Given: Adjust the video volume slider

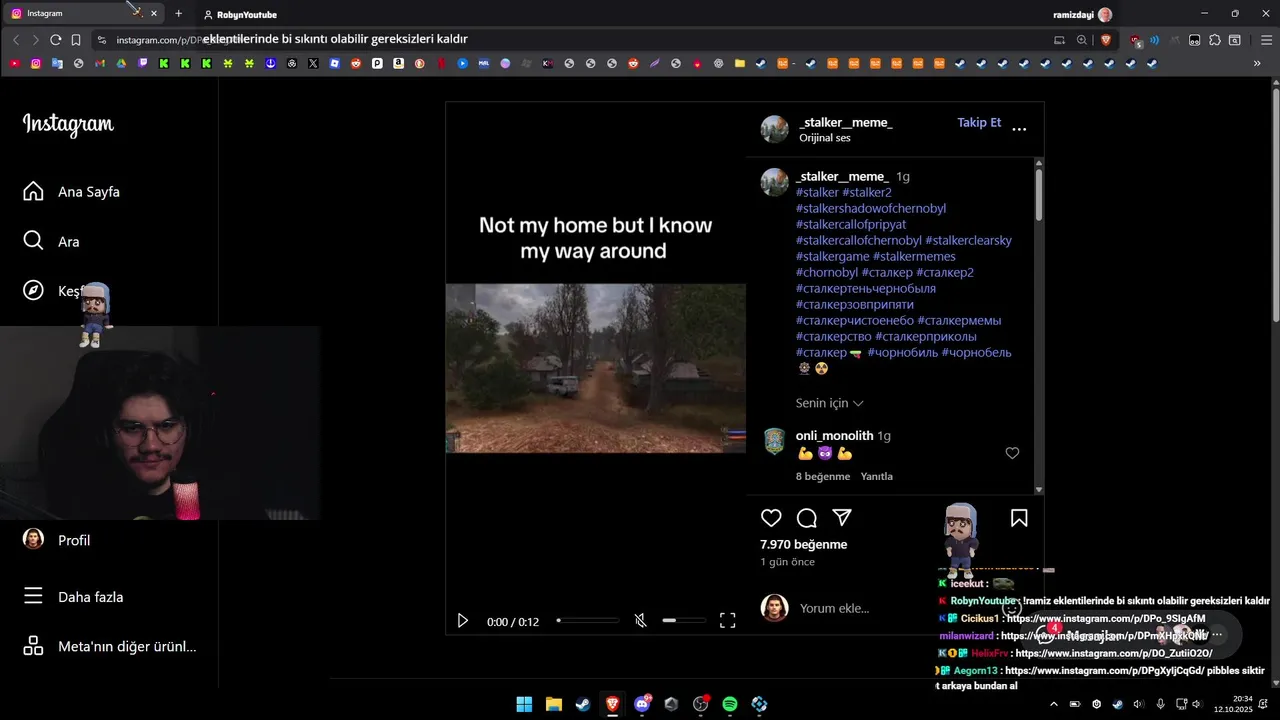Looking at the screenshot, I should [x=684, y=621].
